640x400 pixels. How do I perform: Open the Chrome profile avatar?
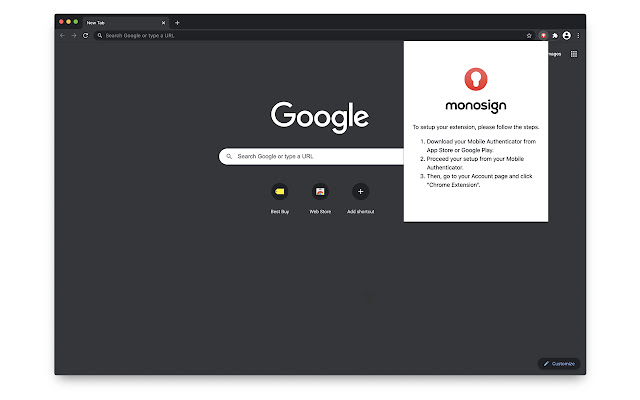coord(567,36)
